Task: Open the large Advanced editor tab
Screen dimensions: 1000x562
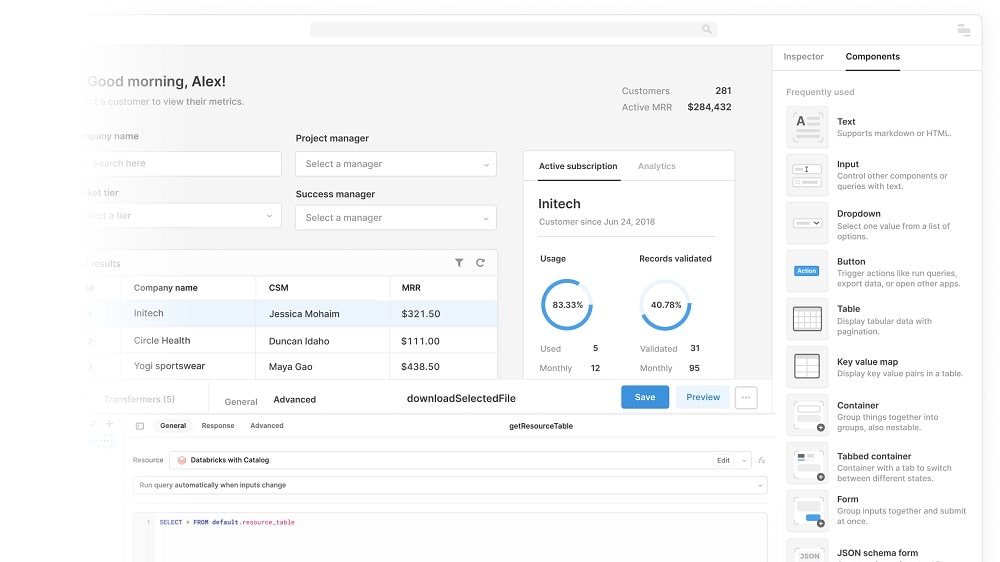Action: 295,399
